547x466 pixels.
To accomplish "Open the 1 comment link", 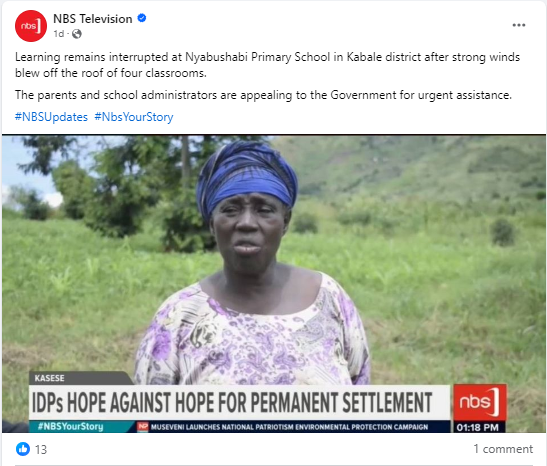I will click(x=503, y=449).
